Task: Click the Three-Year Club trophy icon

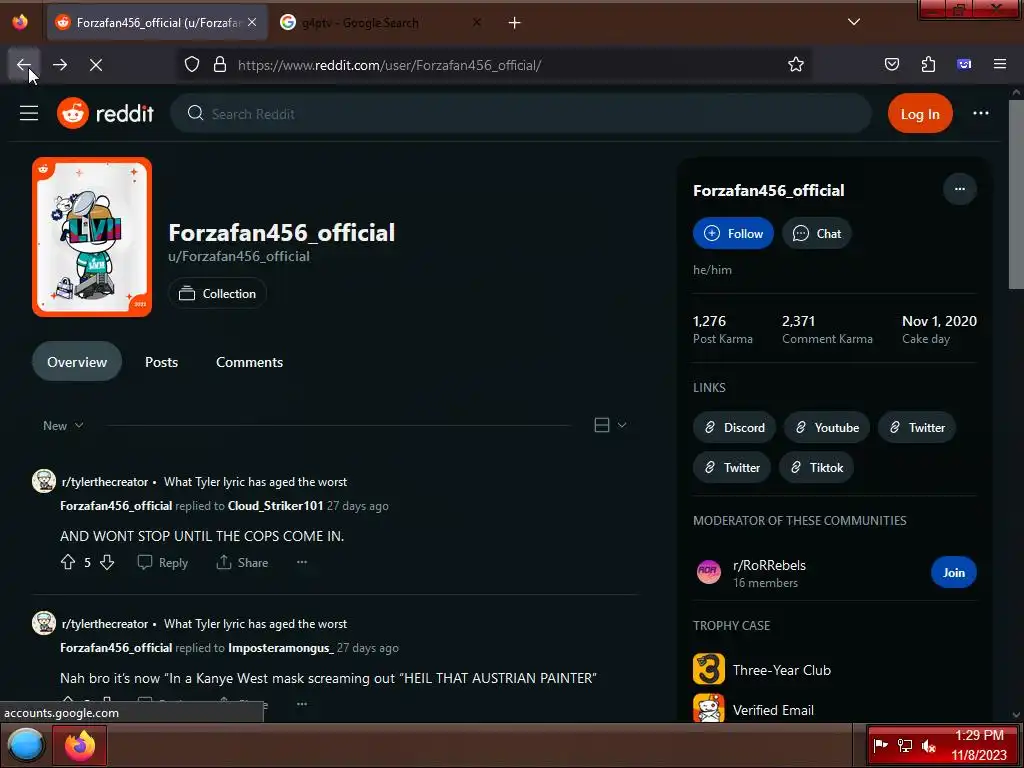Action: click(x=709, y=669)
